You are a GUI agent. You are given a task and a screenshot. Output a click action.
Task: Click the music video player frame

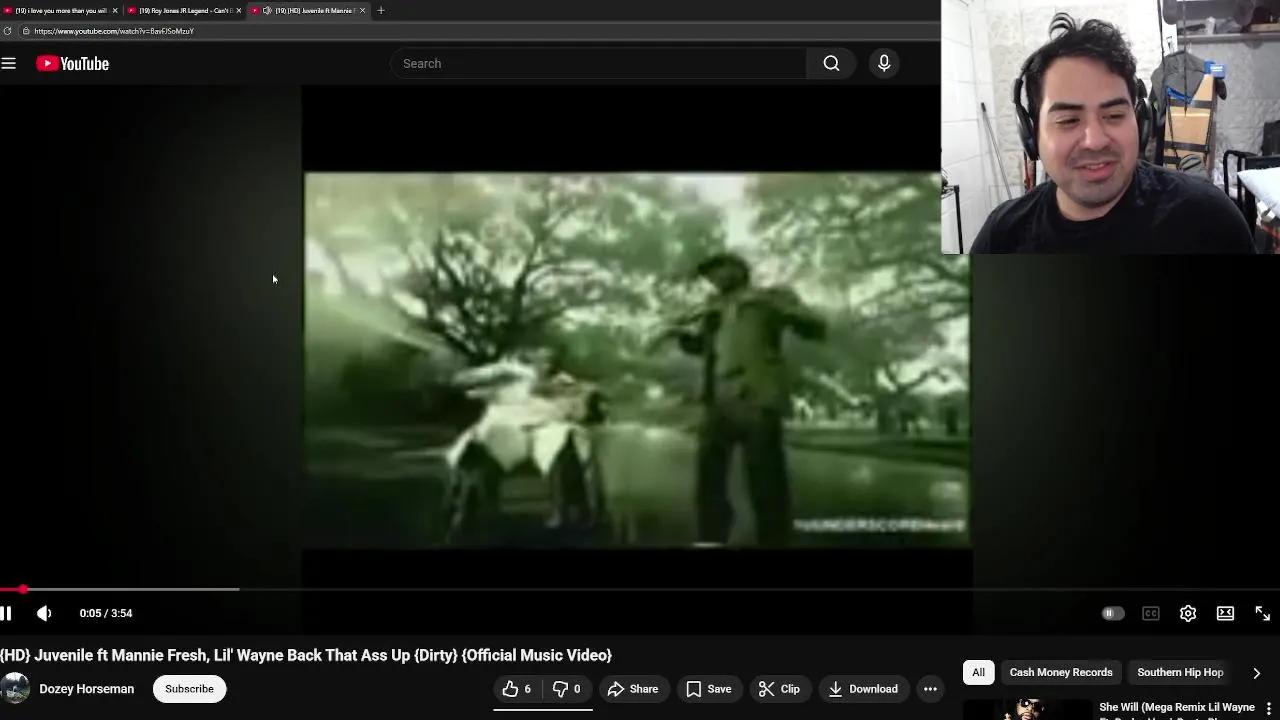tap(636, 360)
